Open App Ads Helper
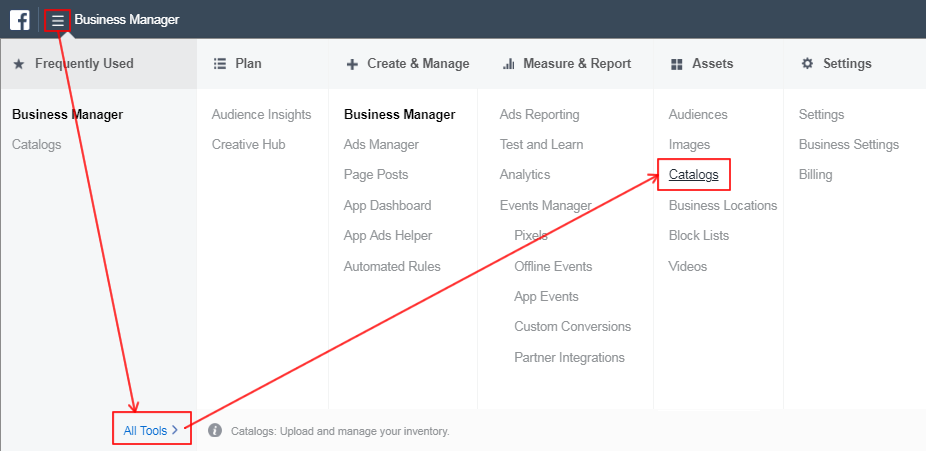The height and width of the screenshot is (451, 926). click(x=388, y=236)
